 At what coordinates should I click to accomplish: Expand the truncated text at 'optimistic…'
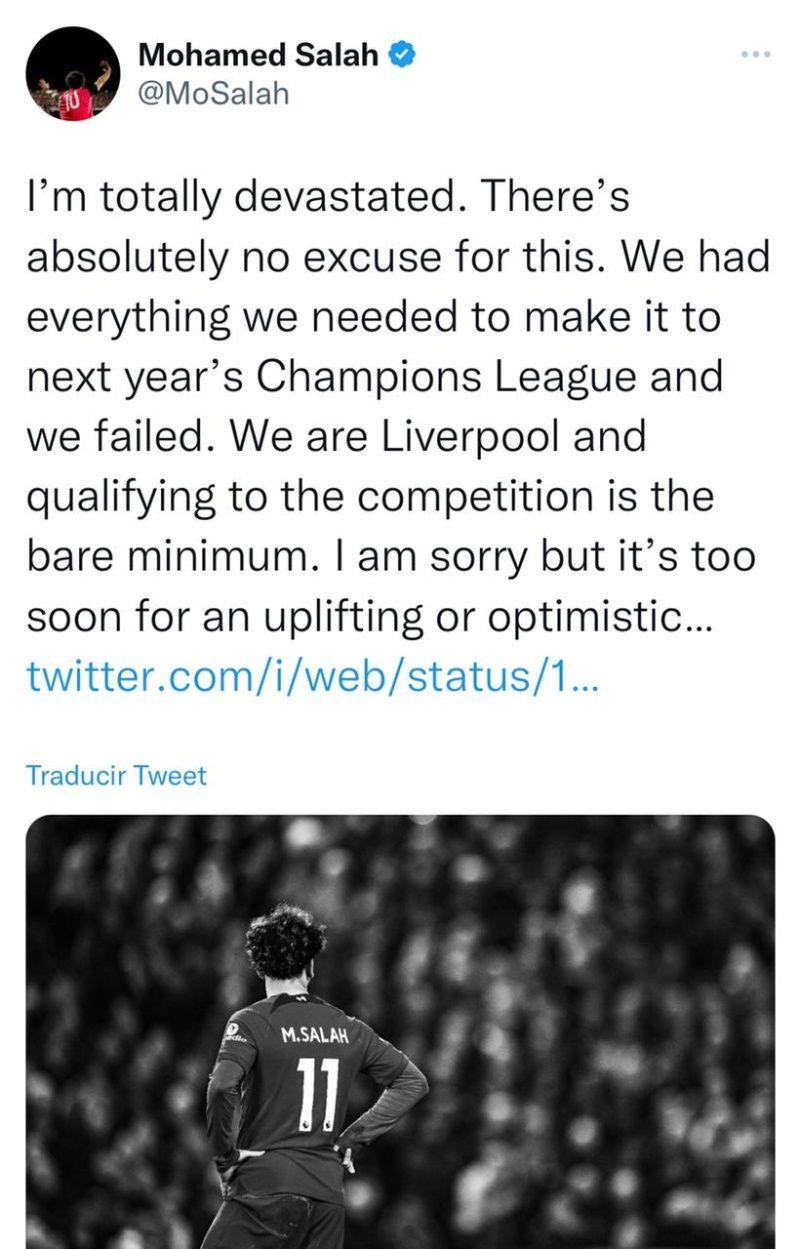(x=608, y=618)
